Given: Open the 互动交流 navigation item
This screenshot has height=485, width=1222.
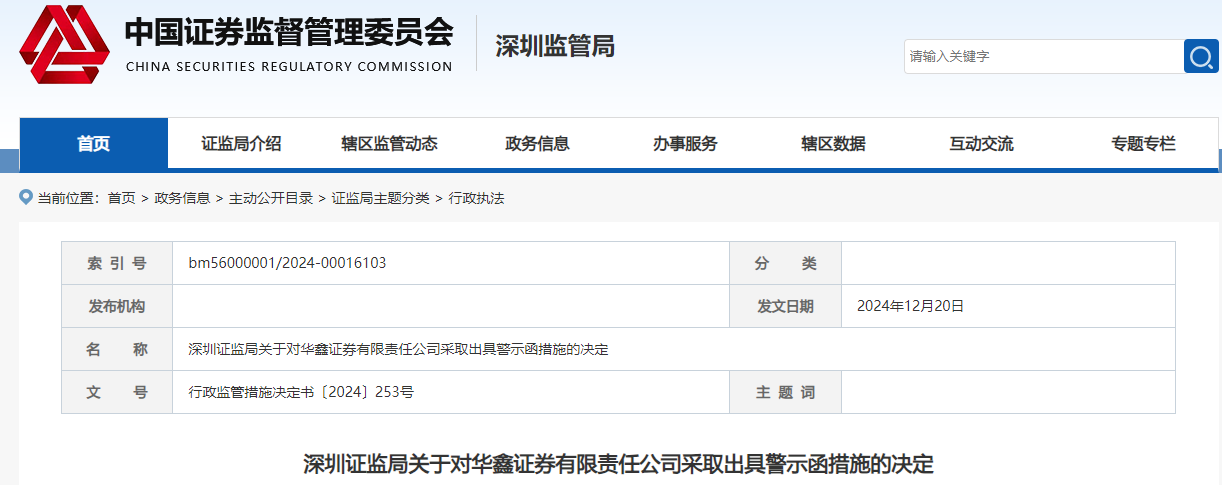Looking at the screenshot, I should pyautogui.click(x=981, y=144).
